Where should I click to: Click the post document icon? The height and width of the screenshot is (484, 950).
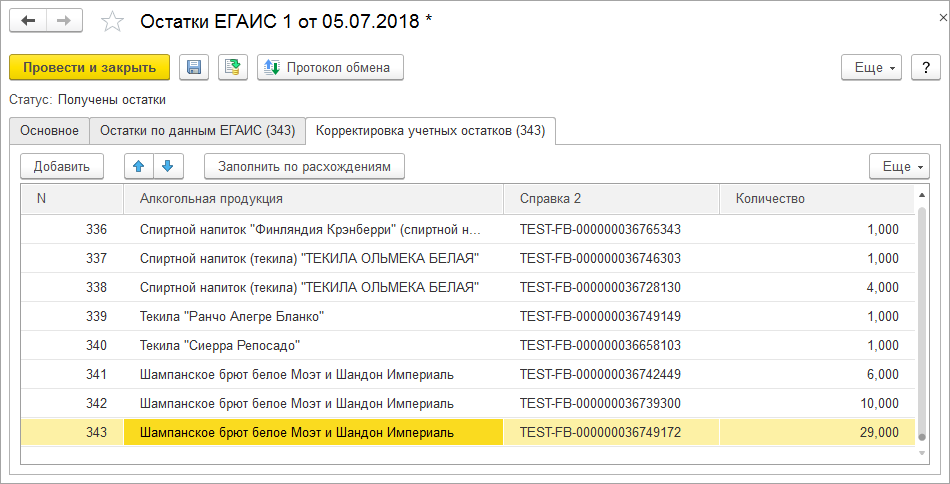tap(233, 68)
